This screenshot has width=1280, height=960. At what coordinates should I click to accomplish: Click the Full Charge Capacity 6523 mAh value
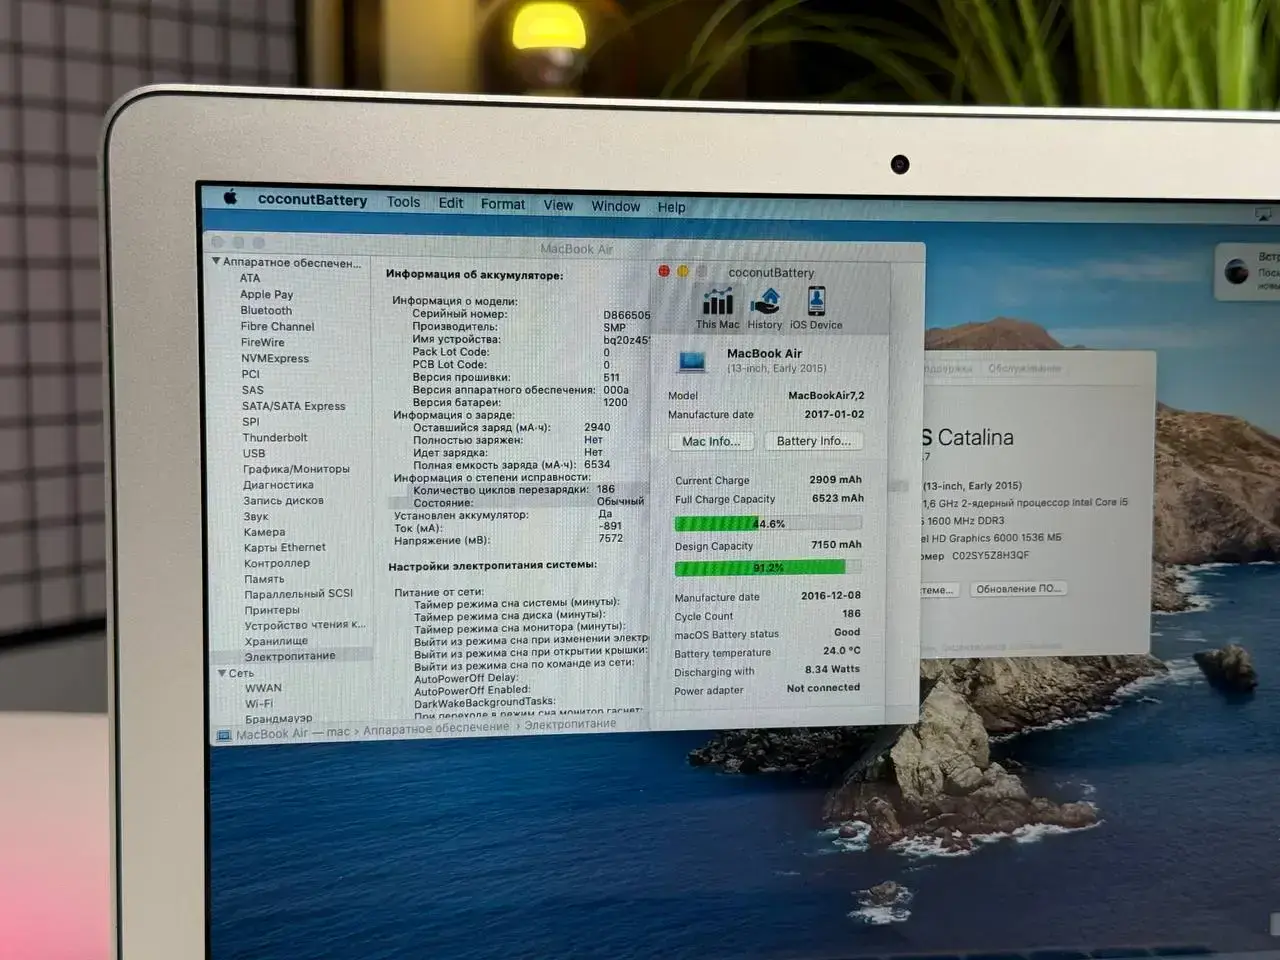837,498
